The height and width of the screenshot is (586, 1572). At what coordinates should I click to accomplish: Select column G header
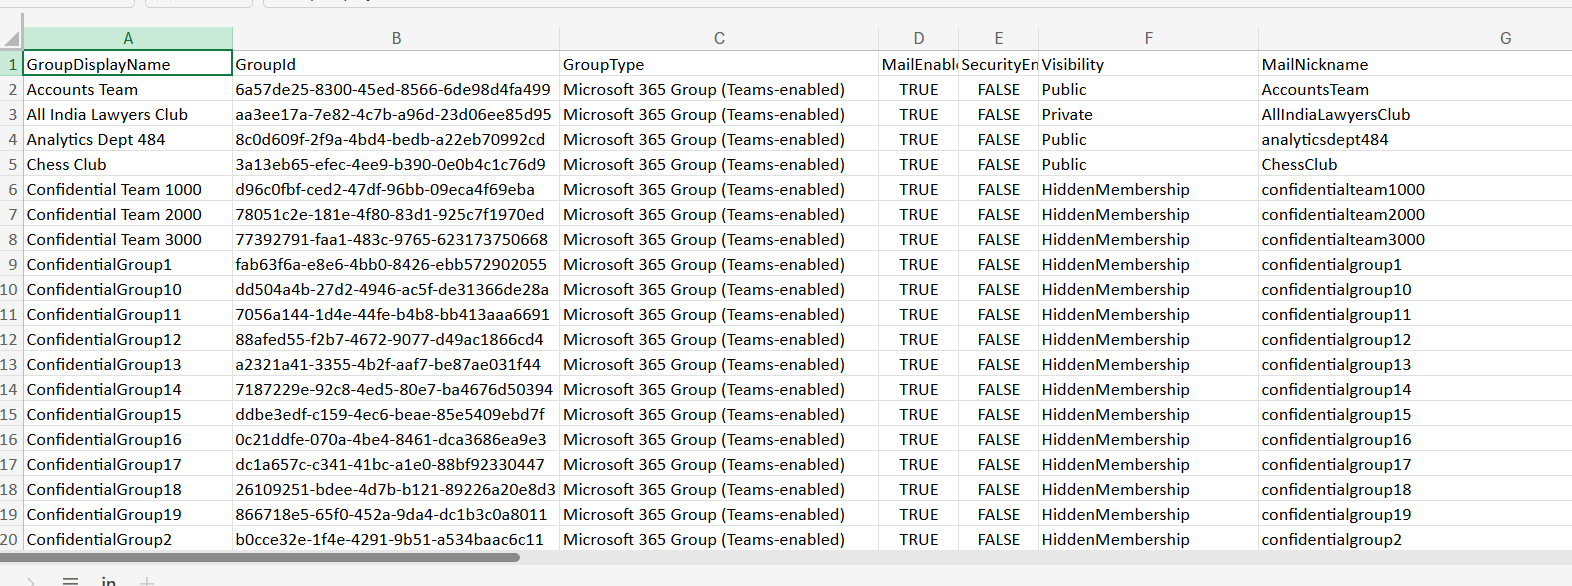(1505, 39)
